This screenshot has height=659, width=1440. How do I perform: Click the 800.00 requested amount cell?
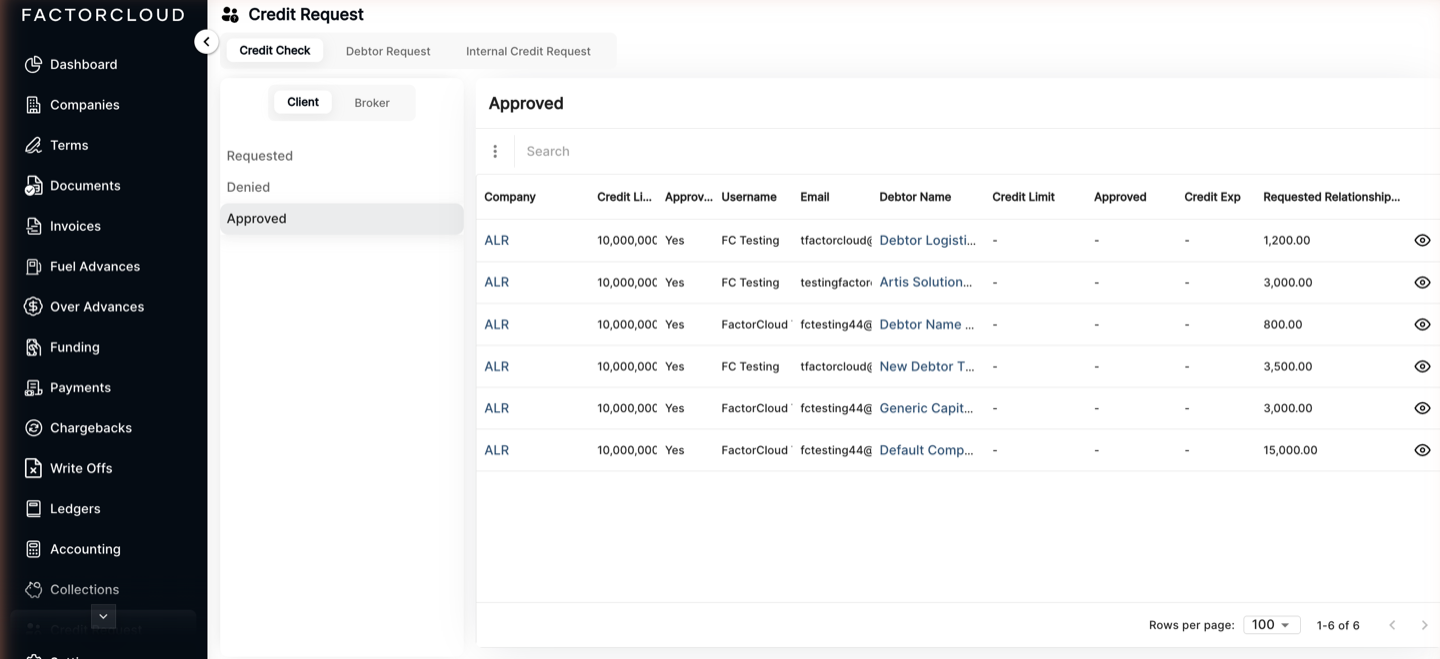pos(1283,325)
